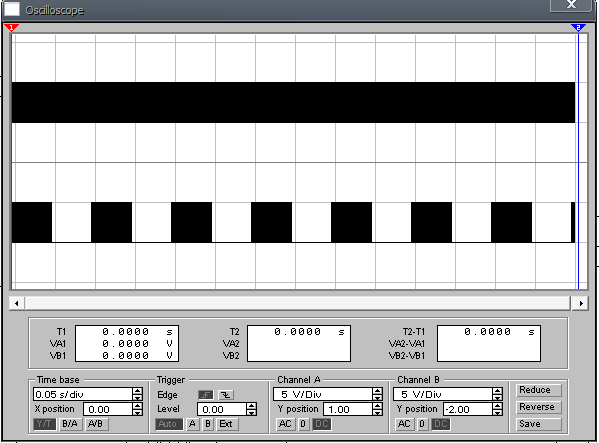Increase time base s/div value
The width and height of the screenshot is (599, 443).
(x=138, y=391)
